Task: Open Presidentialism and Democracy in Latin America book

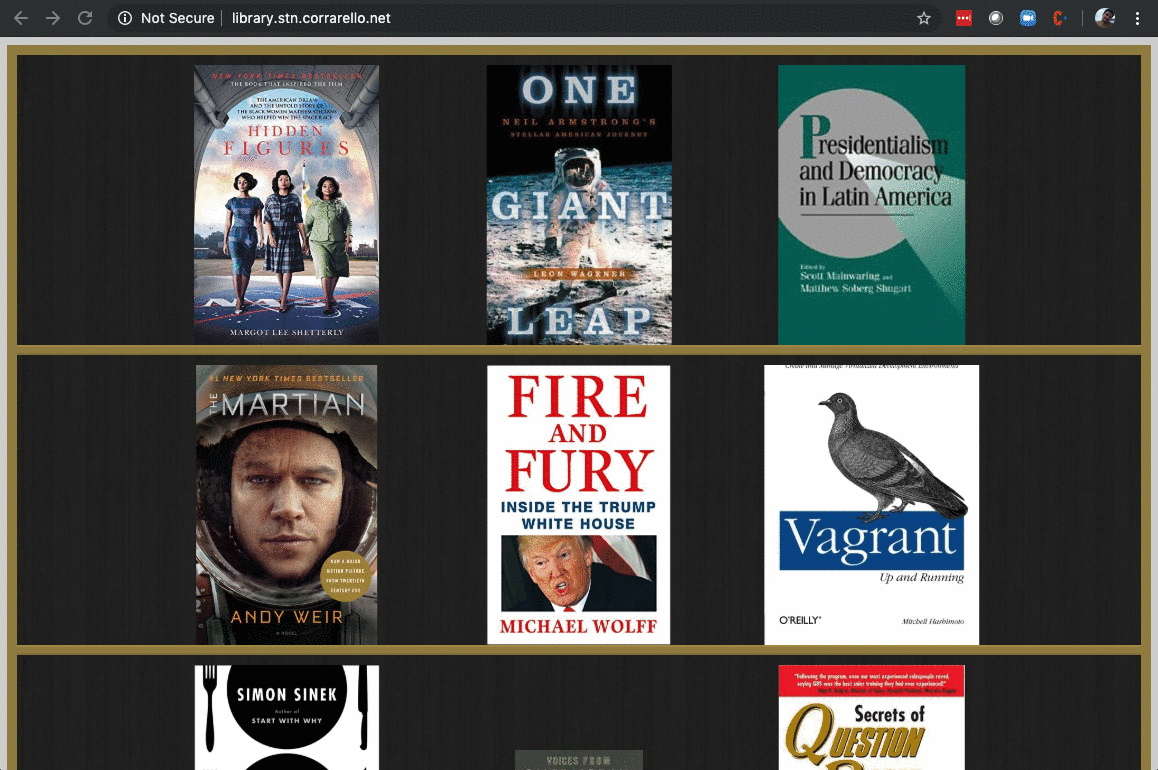Action: pos(871,204)
